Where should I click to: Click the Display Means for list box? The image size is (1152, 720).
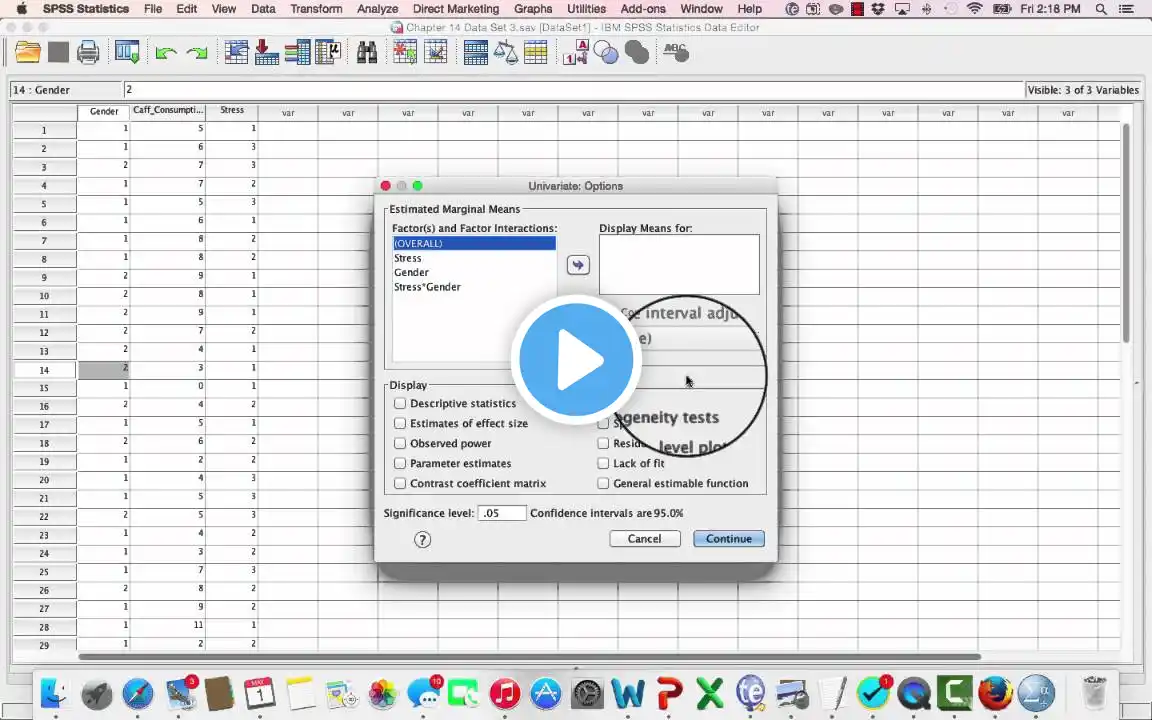(679, 264)
